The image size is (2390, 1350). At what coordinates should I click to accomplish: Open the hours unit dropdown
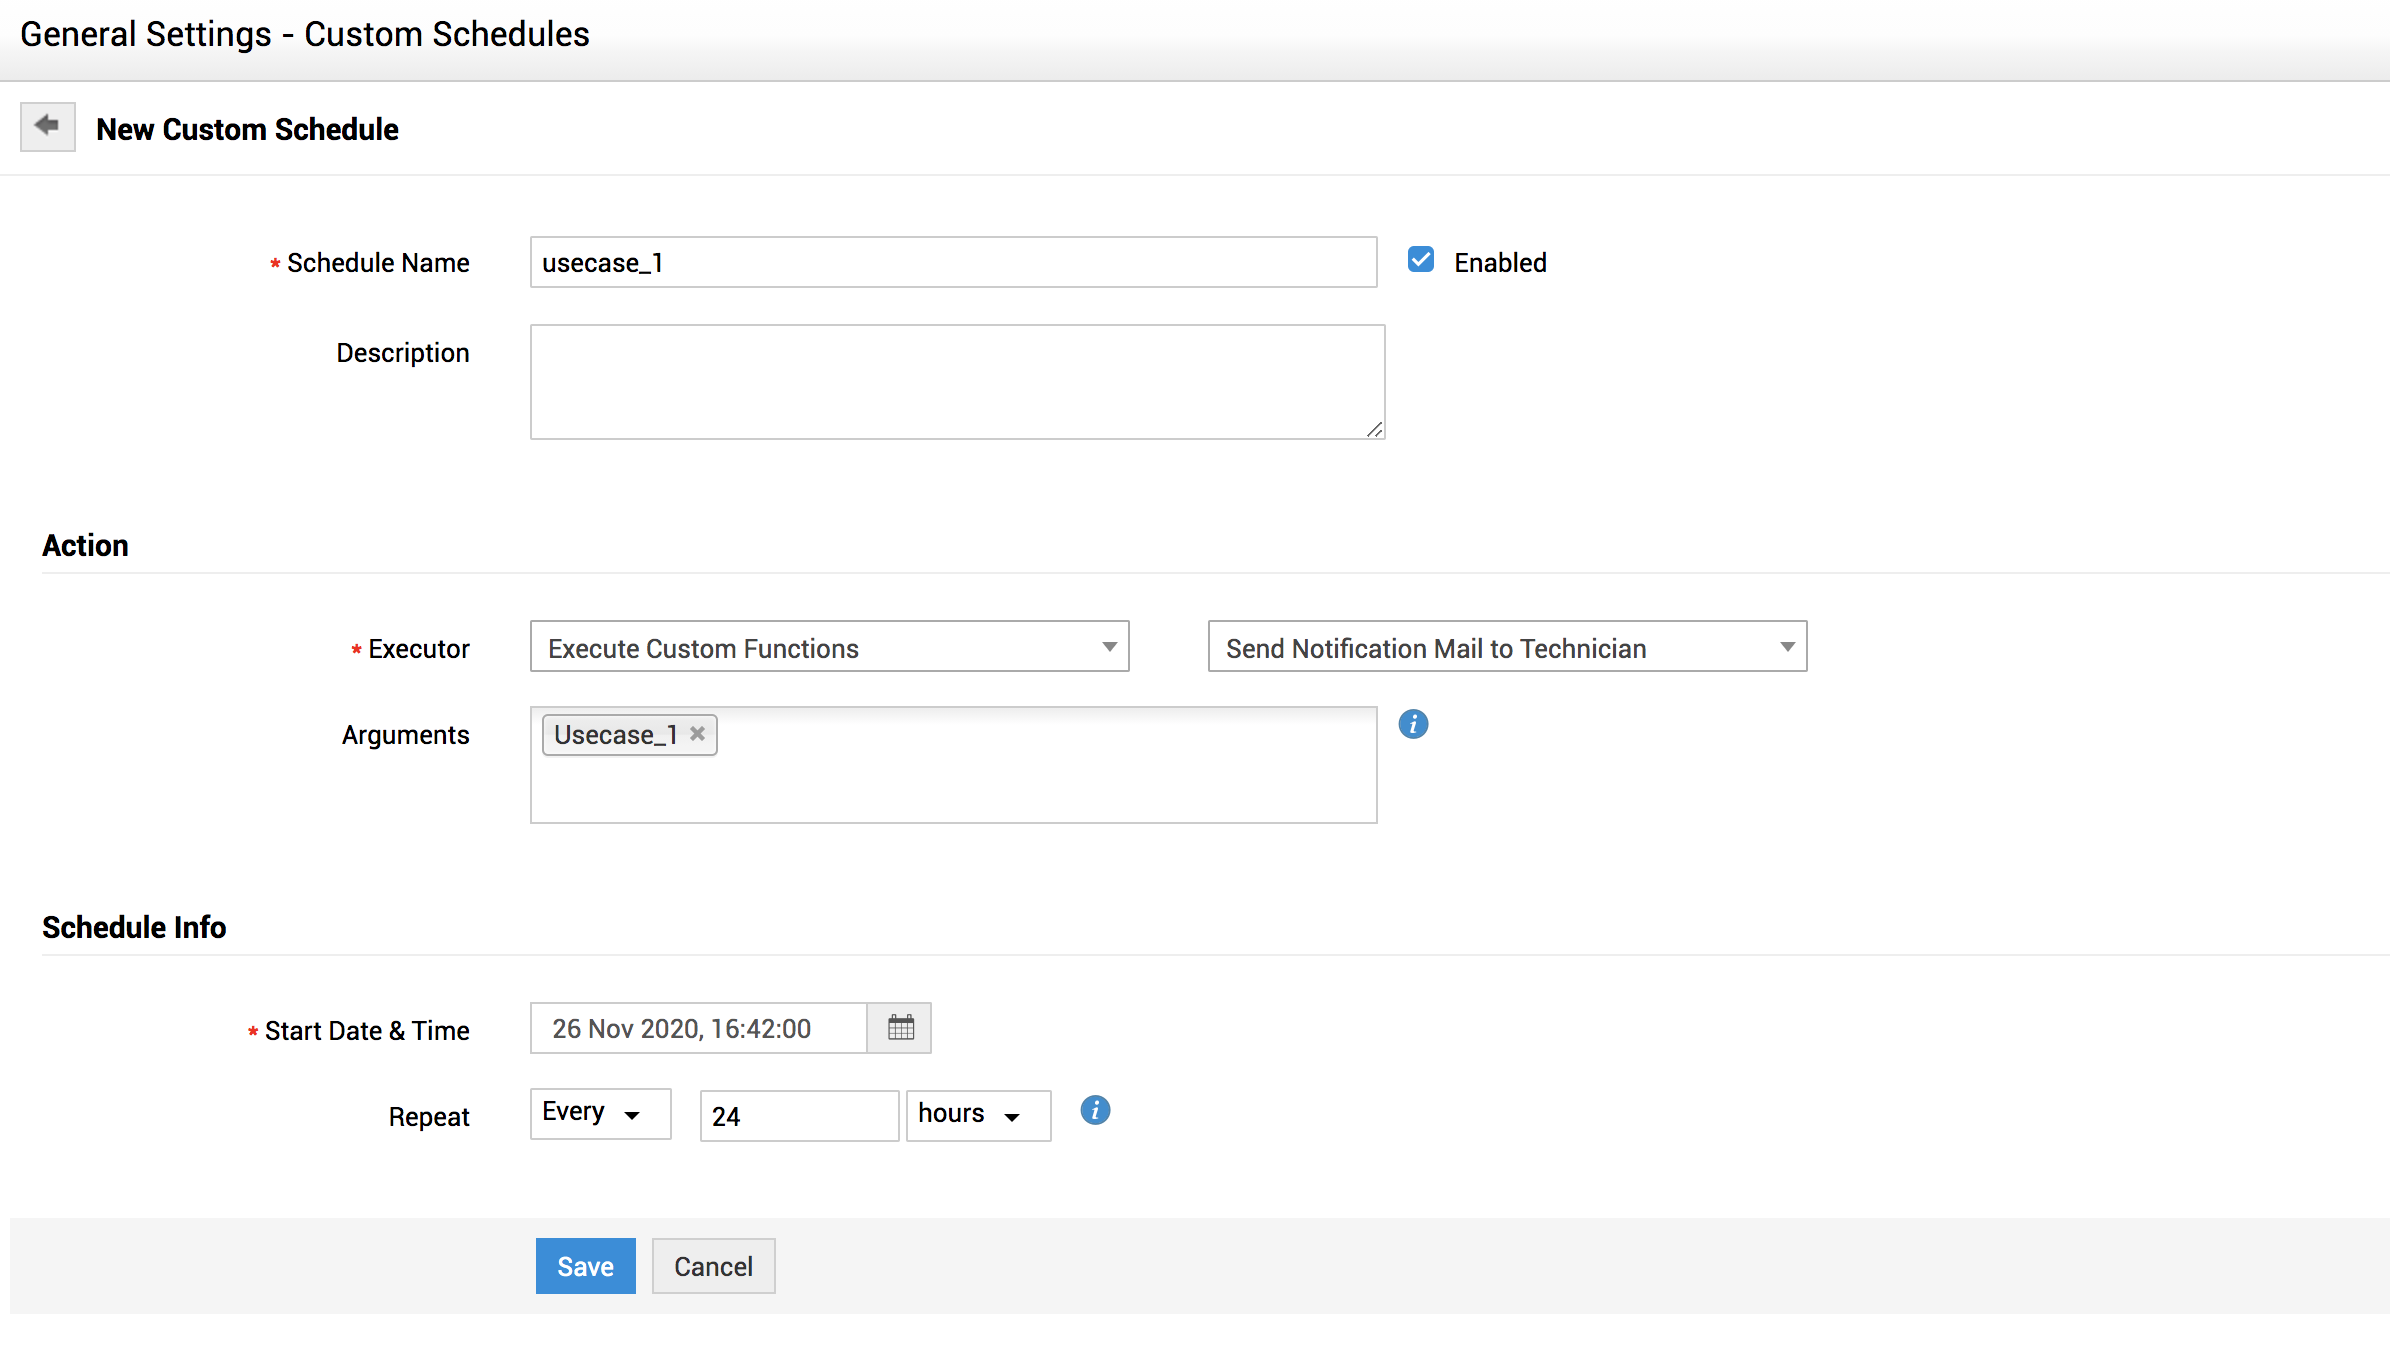click(977, 1115)
